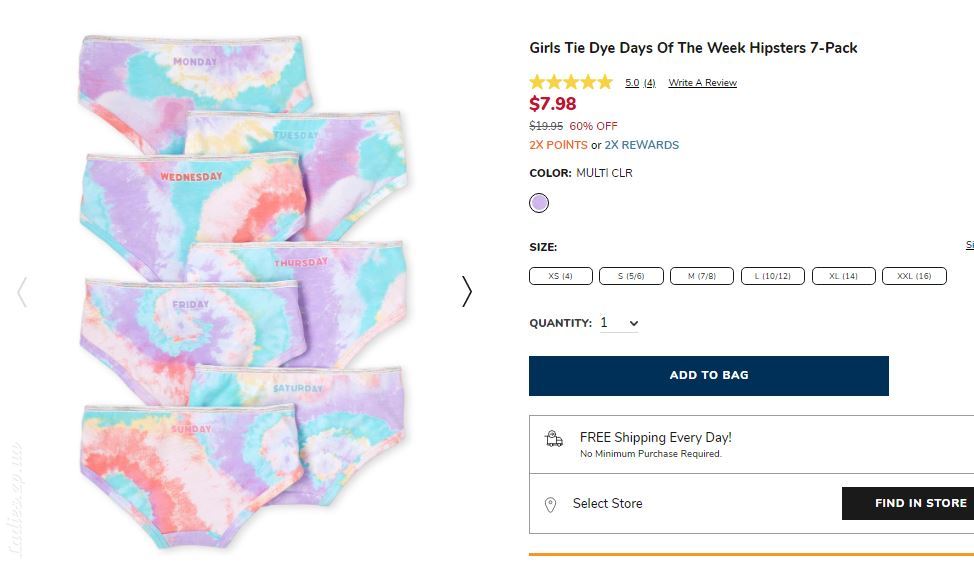Screen dimensions: 974x566
Task: Click the 2X REWARDS link
Action: click(642, 145)
